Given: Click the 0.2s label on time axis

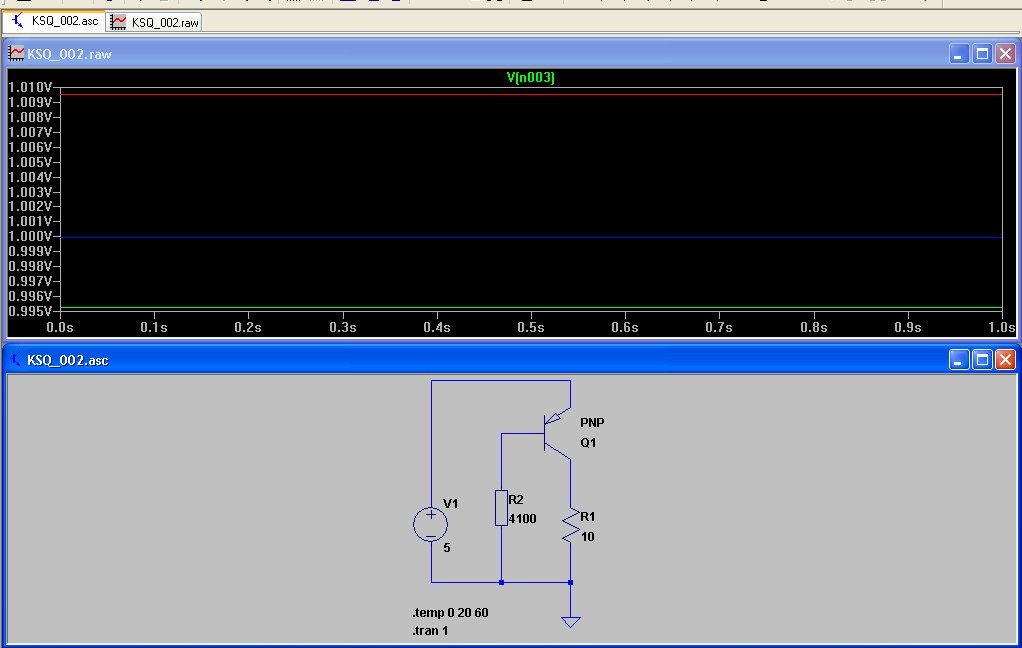Looking at the screenshot, I should tap(248, 327).
